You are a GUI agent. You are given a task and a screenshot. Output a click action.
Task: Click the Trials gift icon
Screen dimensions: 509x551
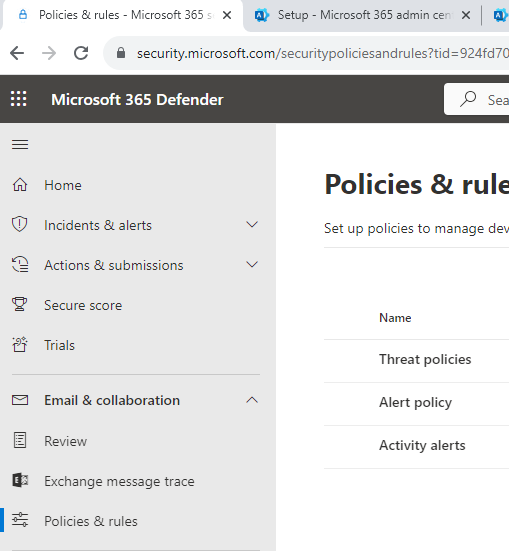[20, 345]
